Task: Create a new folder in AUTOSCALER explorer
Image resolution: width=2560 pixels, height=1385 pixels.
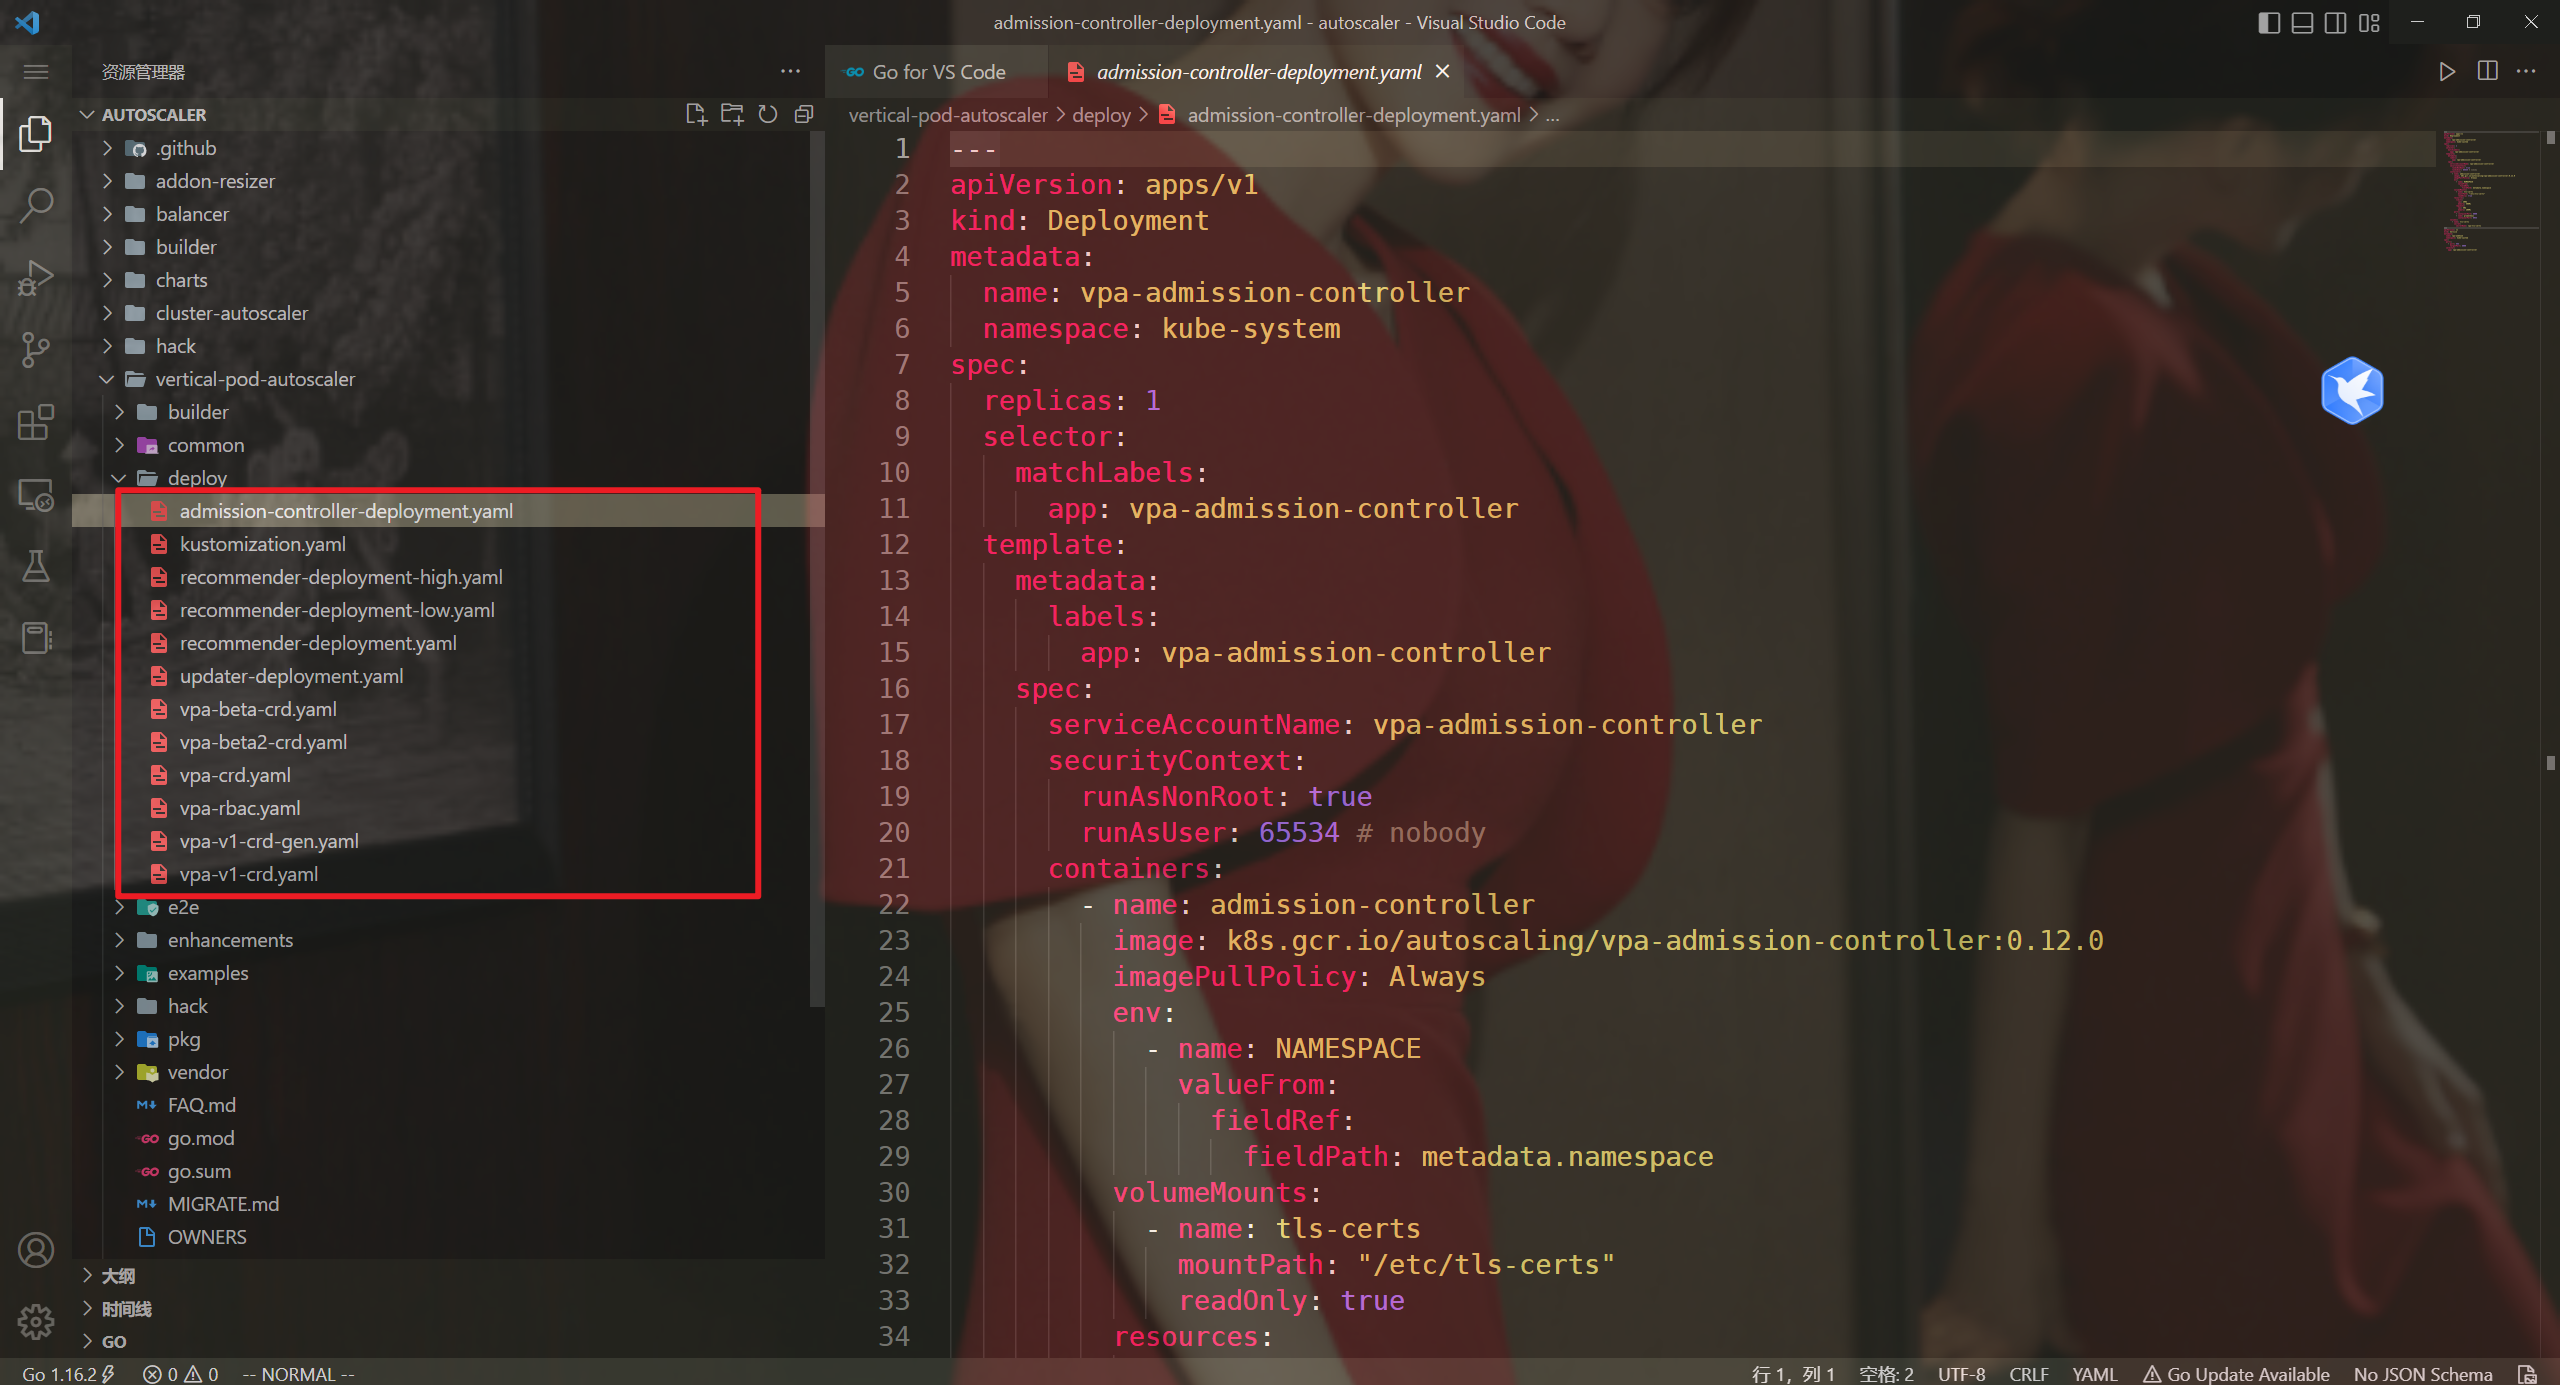Action: point(732,114)
